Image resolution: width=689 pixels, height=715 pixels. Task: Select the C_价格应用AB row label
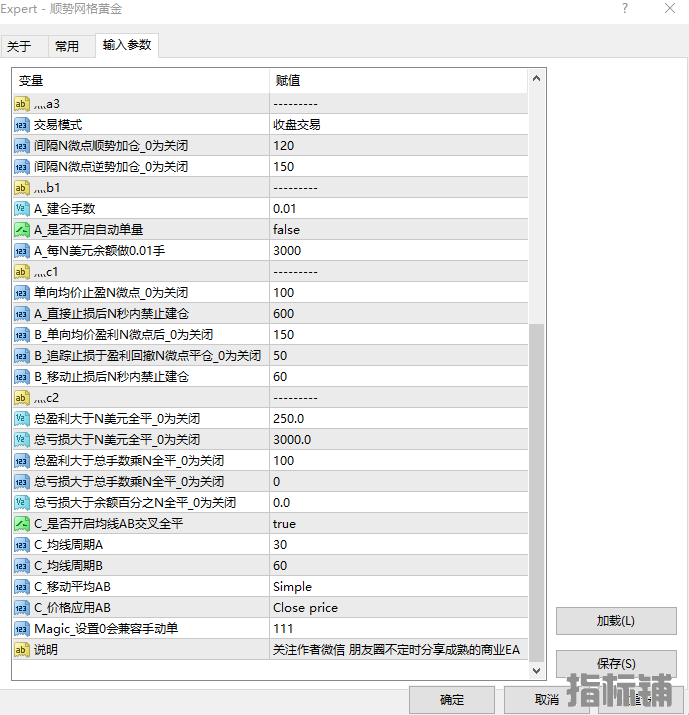pos(73,607)
